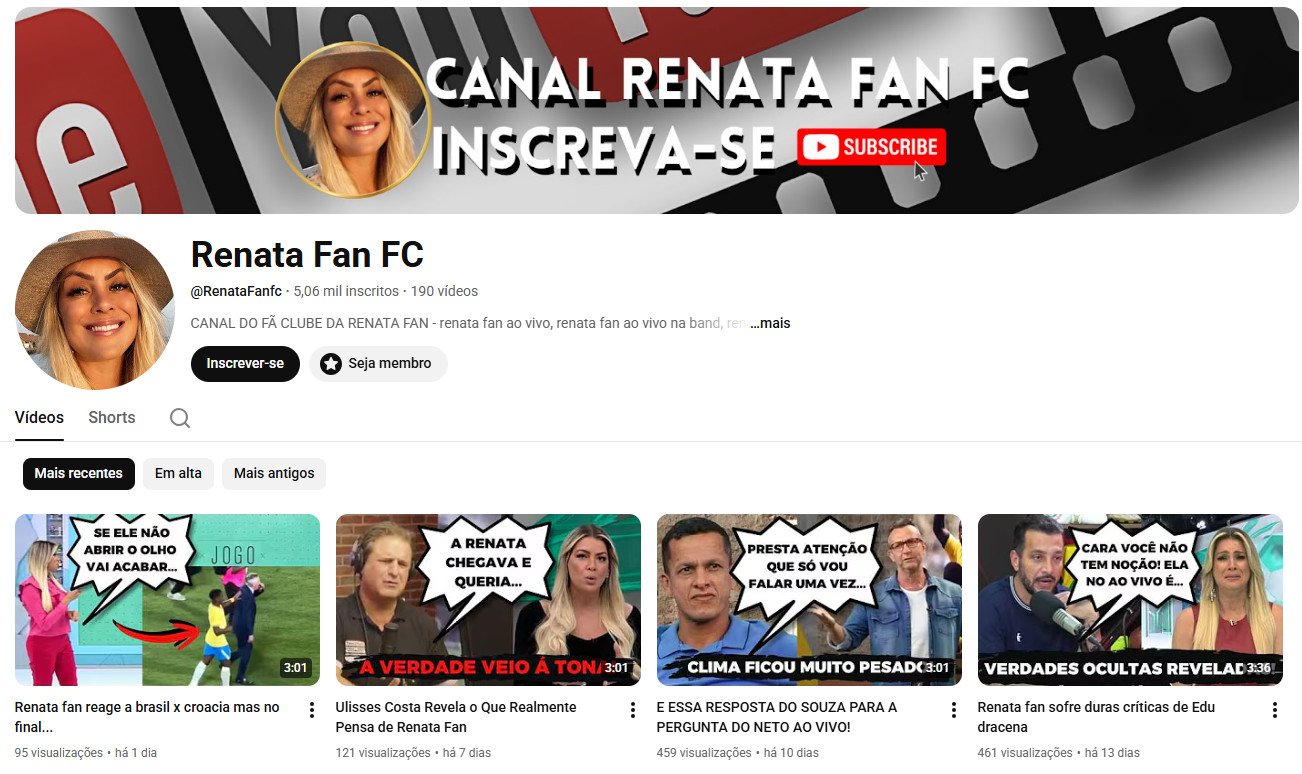This screenshot has width=1302, height=774.
Task: Select the Mais recentes filter chip
Action: pos(78,474)
